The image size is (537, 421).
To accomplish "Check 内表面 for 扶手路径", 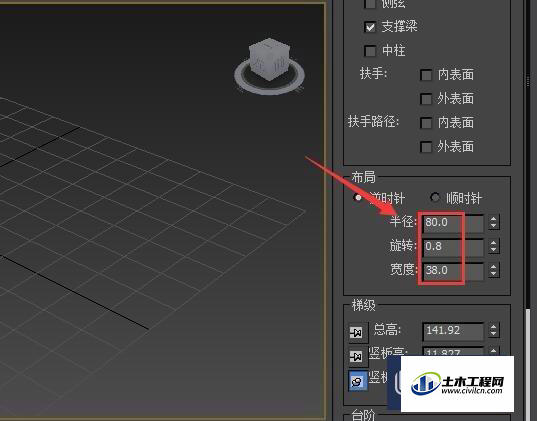I will [x=426, y=123].
